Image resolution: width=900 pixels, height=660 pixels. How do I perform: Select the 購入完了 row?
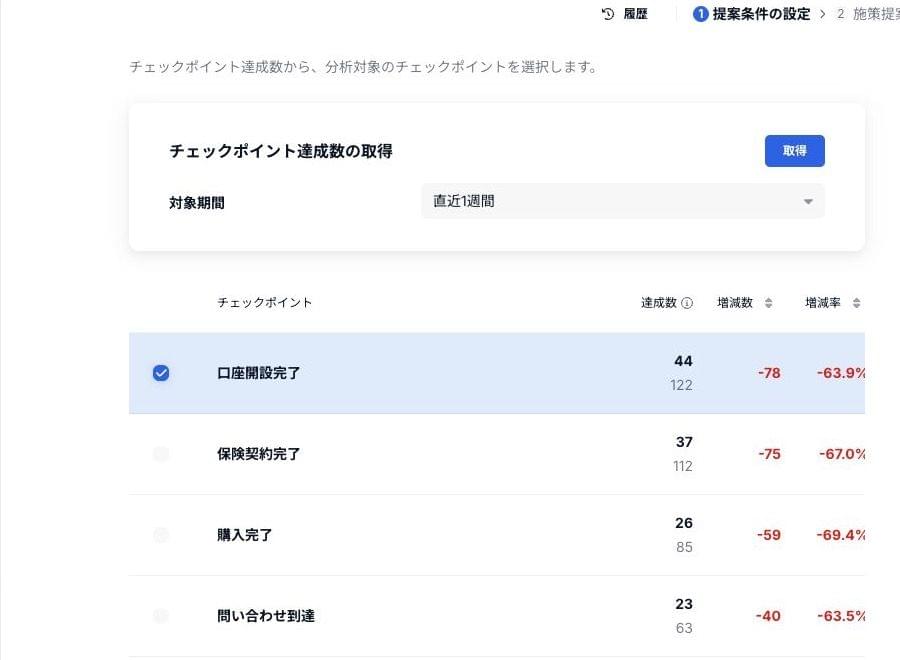point(497,535)
